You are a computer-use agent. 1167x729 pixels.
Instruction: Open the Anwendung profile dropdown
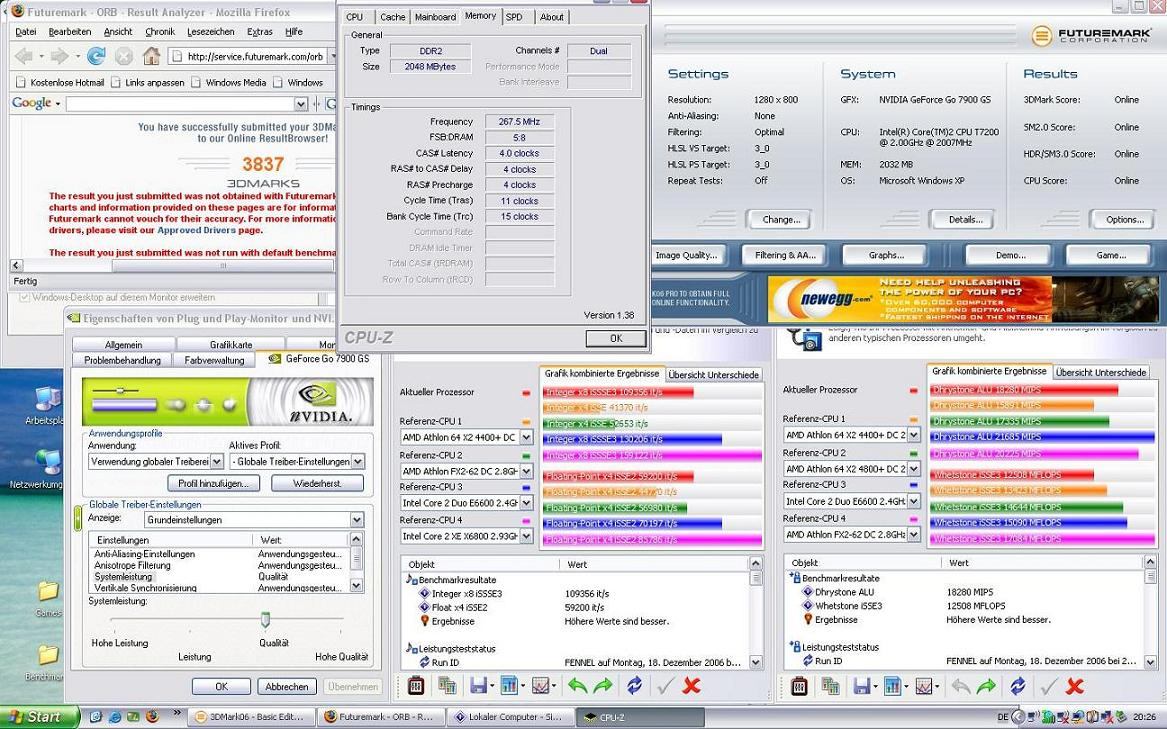[x=217, y=462]
